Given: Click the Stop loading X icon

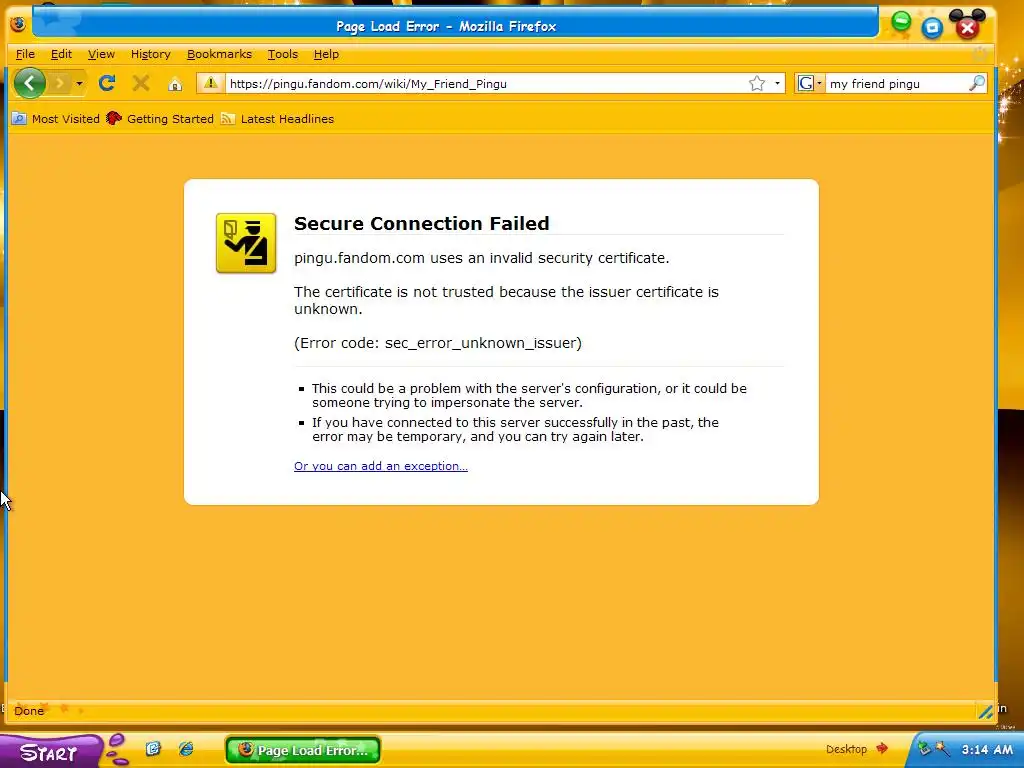Looking at the screenshot, I should (140, 83).
